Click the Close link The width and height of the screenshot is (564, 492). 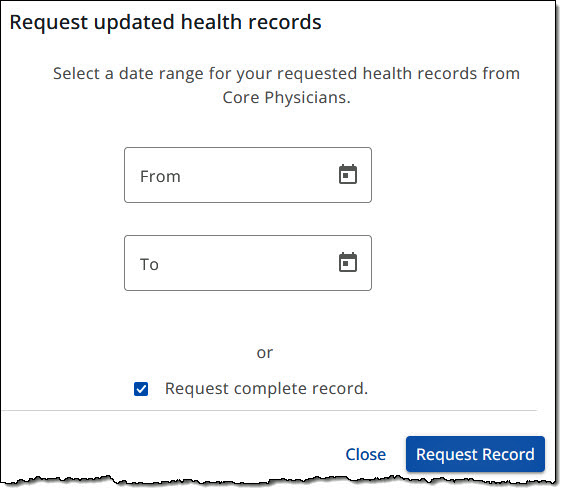pos(365,454)
